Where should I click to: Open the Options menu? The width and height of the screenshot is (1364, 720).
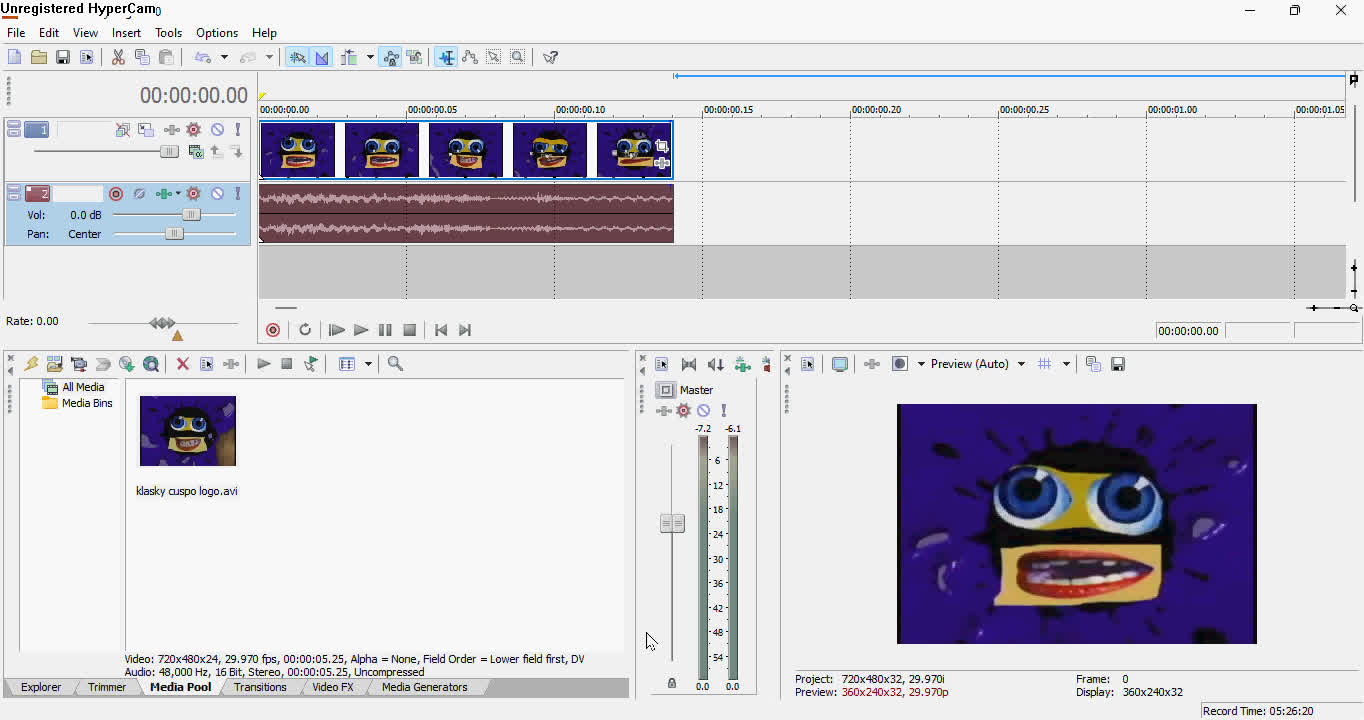click(217, 33)
